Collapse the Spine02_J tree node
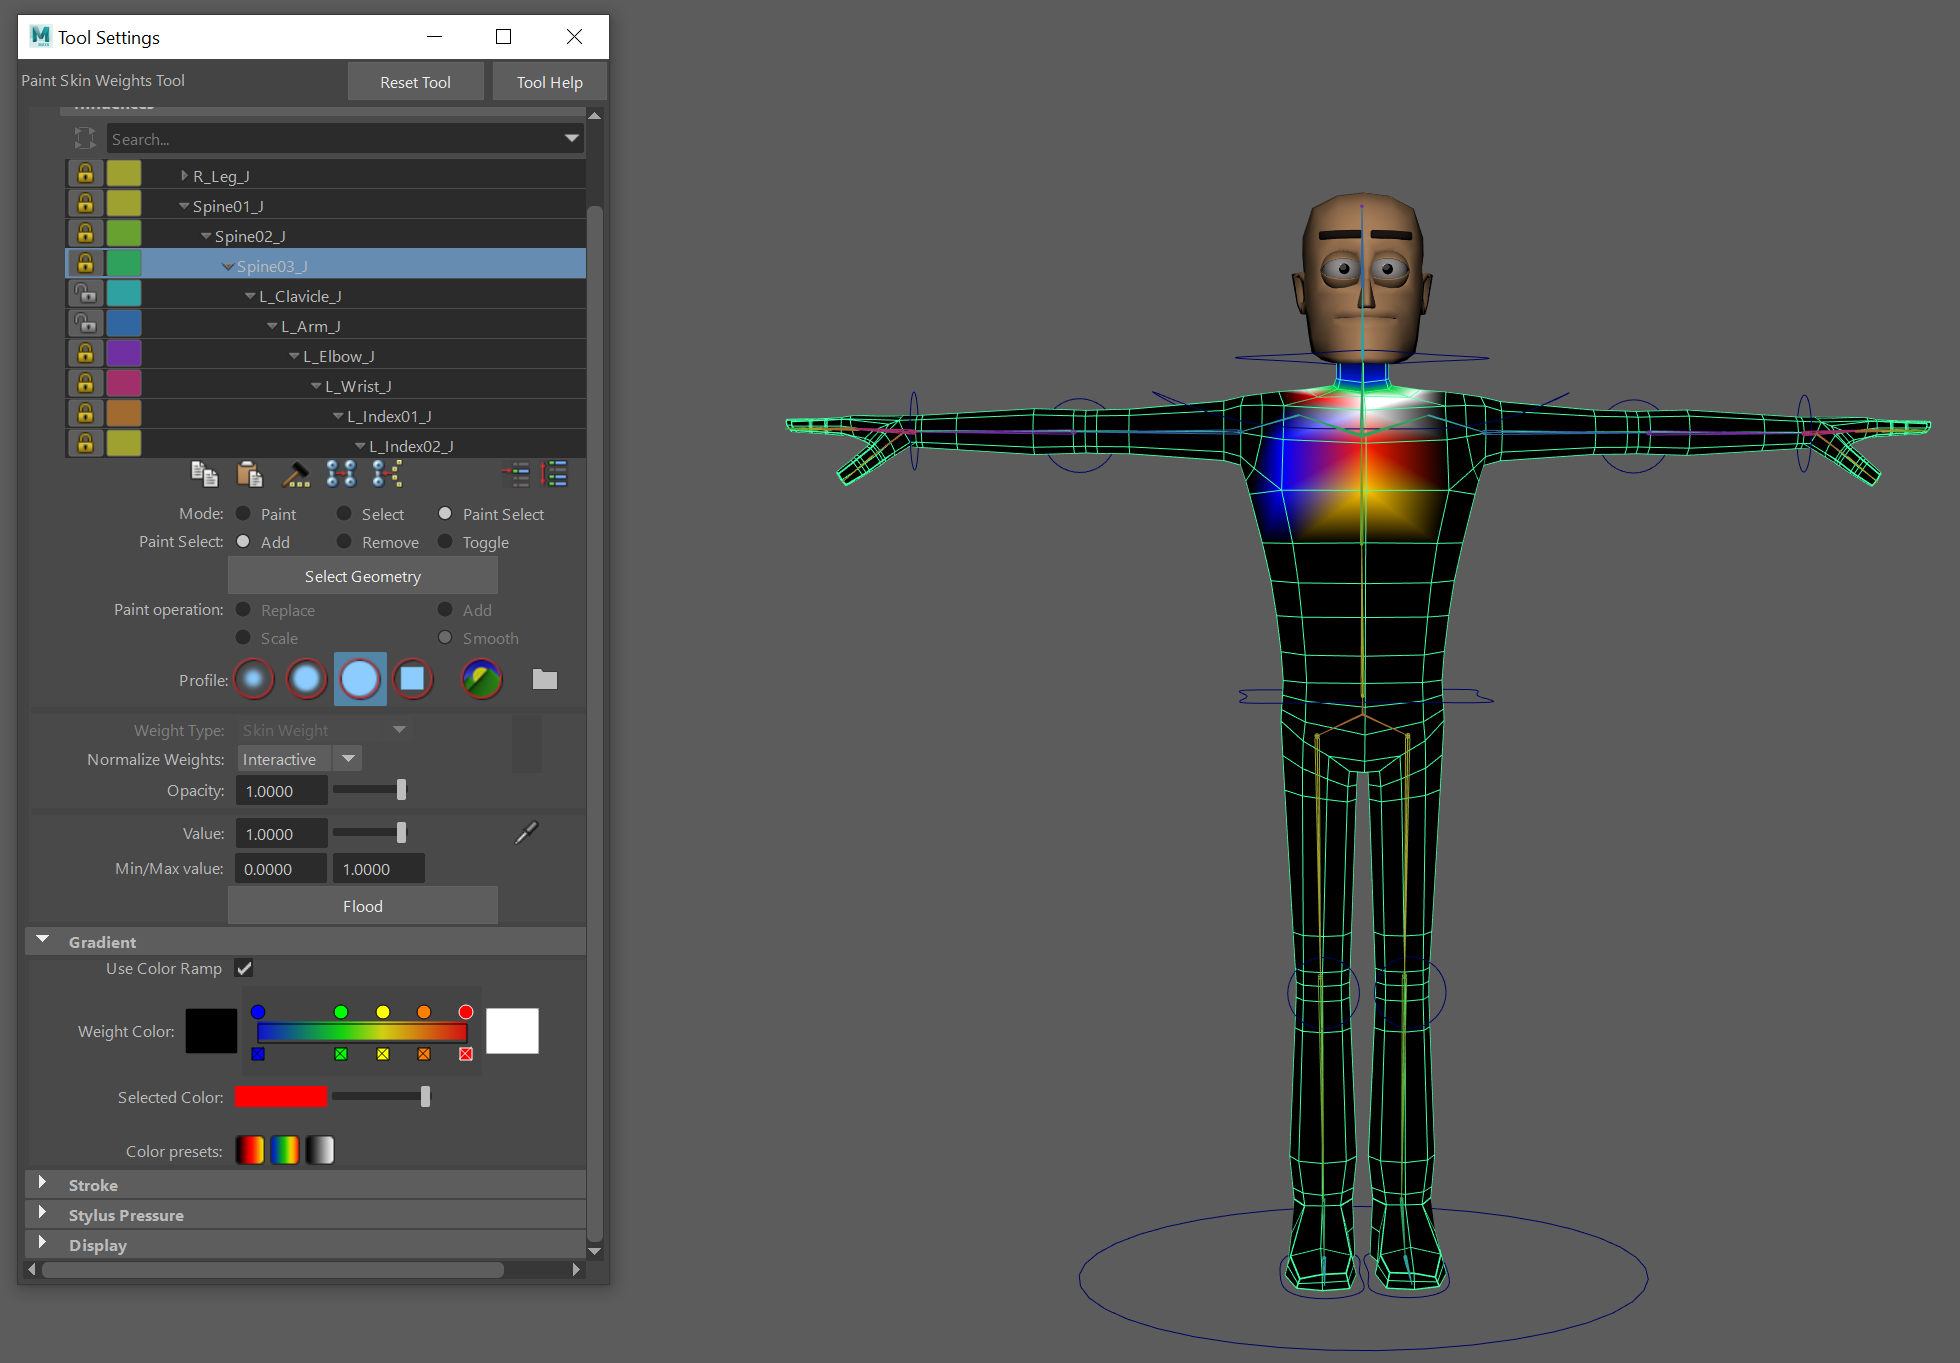Screen dimensions: 1960x1363 pyautogui.click(x=206, y=236)
